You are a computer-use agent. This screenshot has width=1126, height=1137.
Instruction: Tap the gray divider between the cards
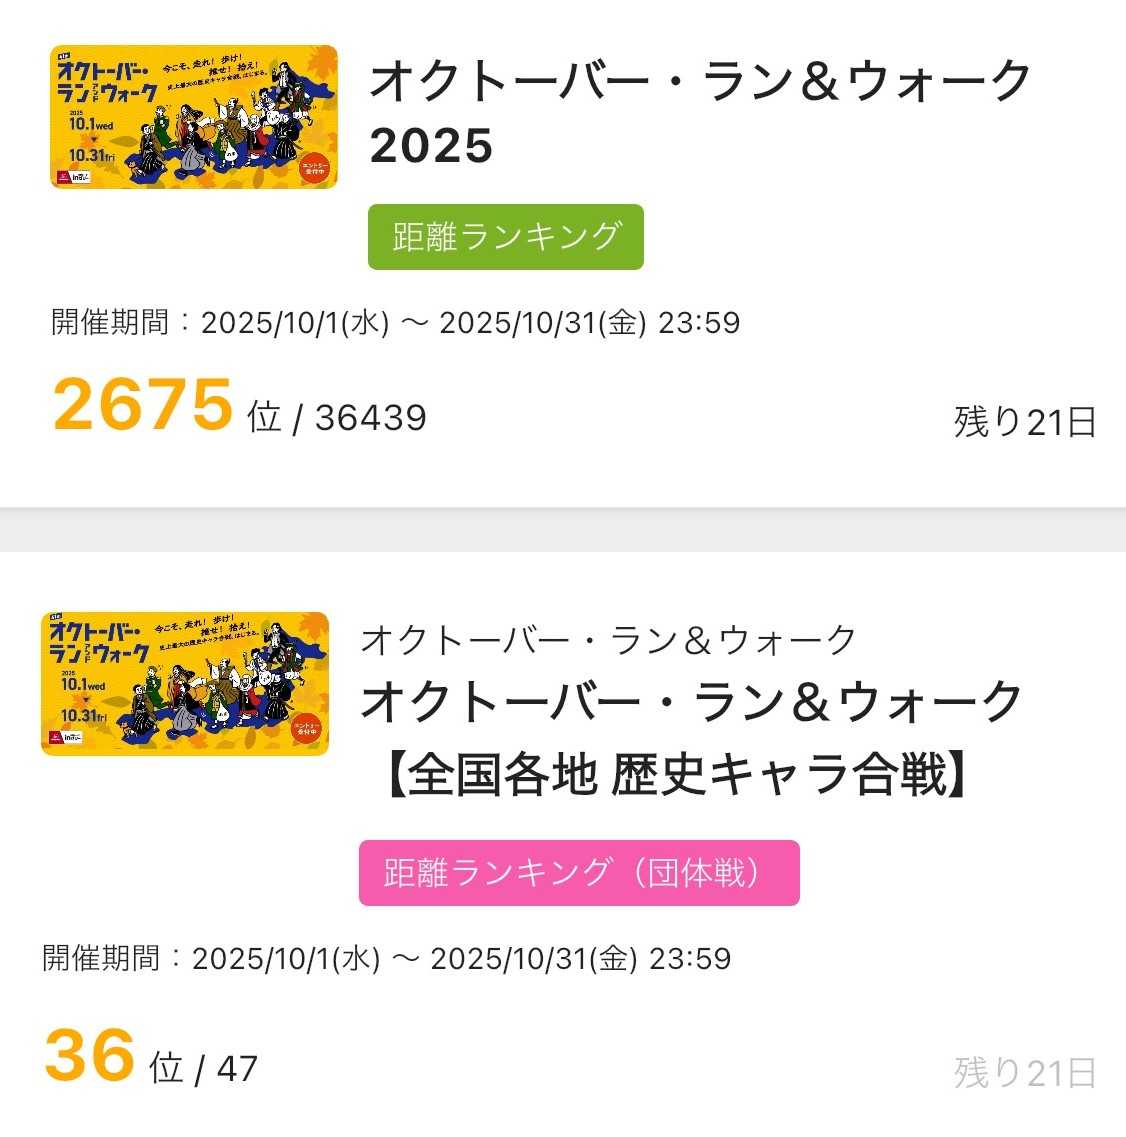pos(563,529)
